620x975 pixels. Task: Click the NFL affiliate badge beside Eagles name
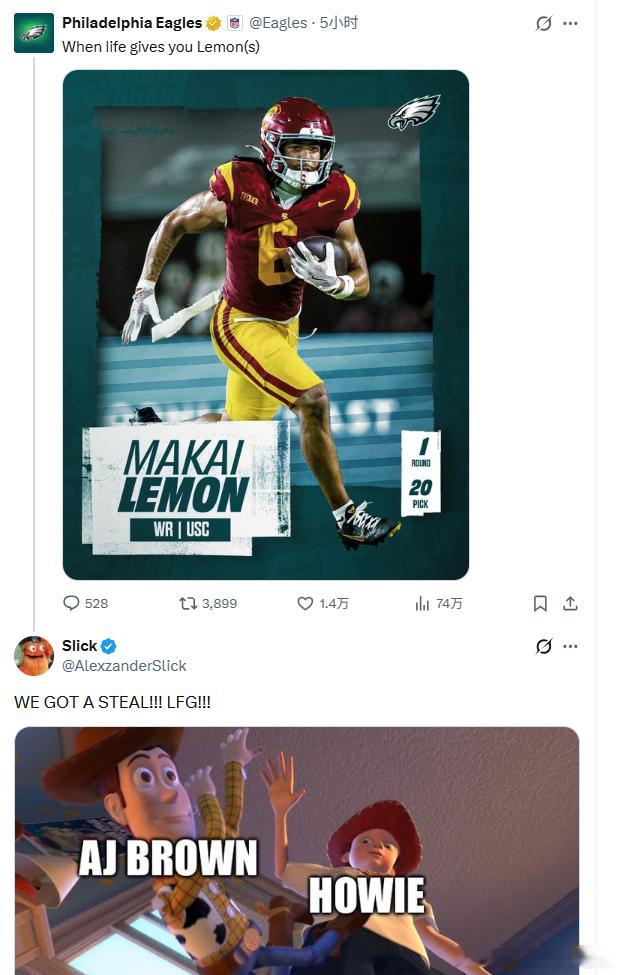(234, 24)
